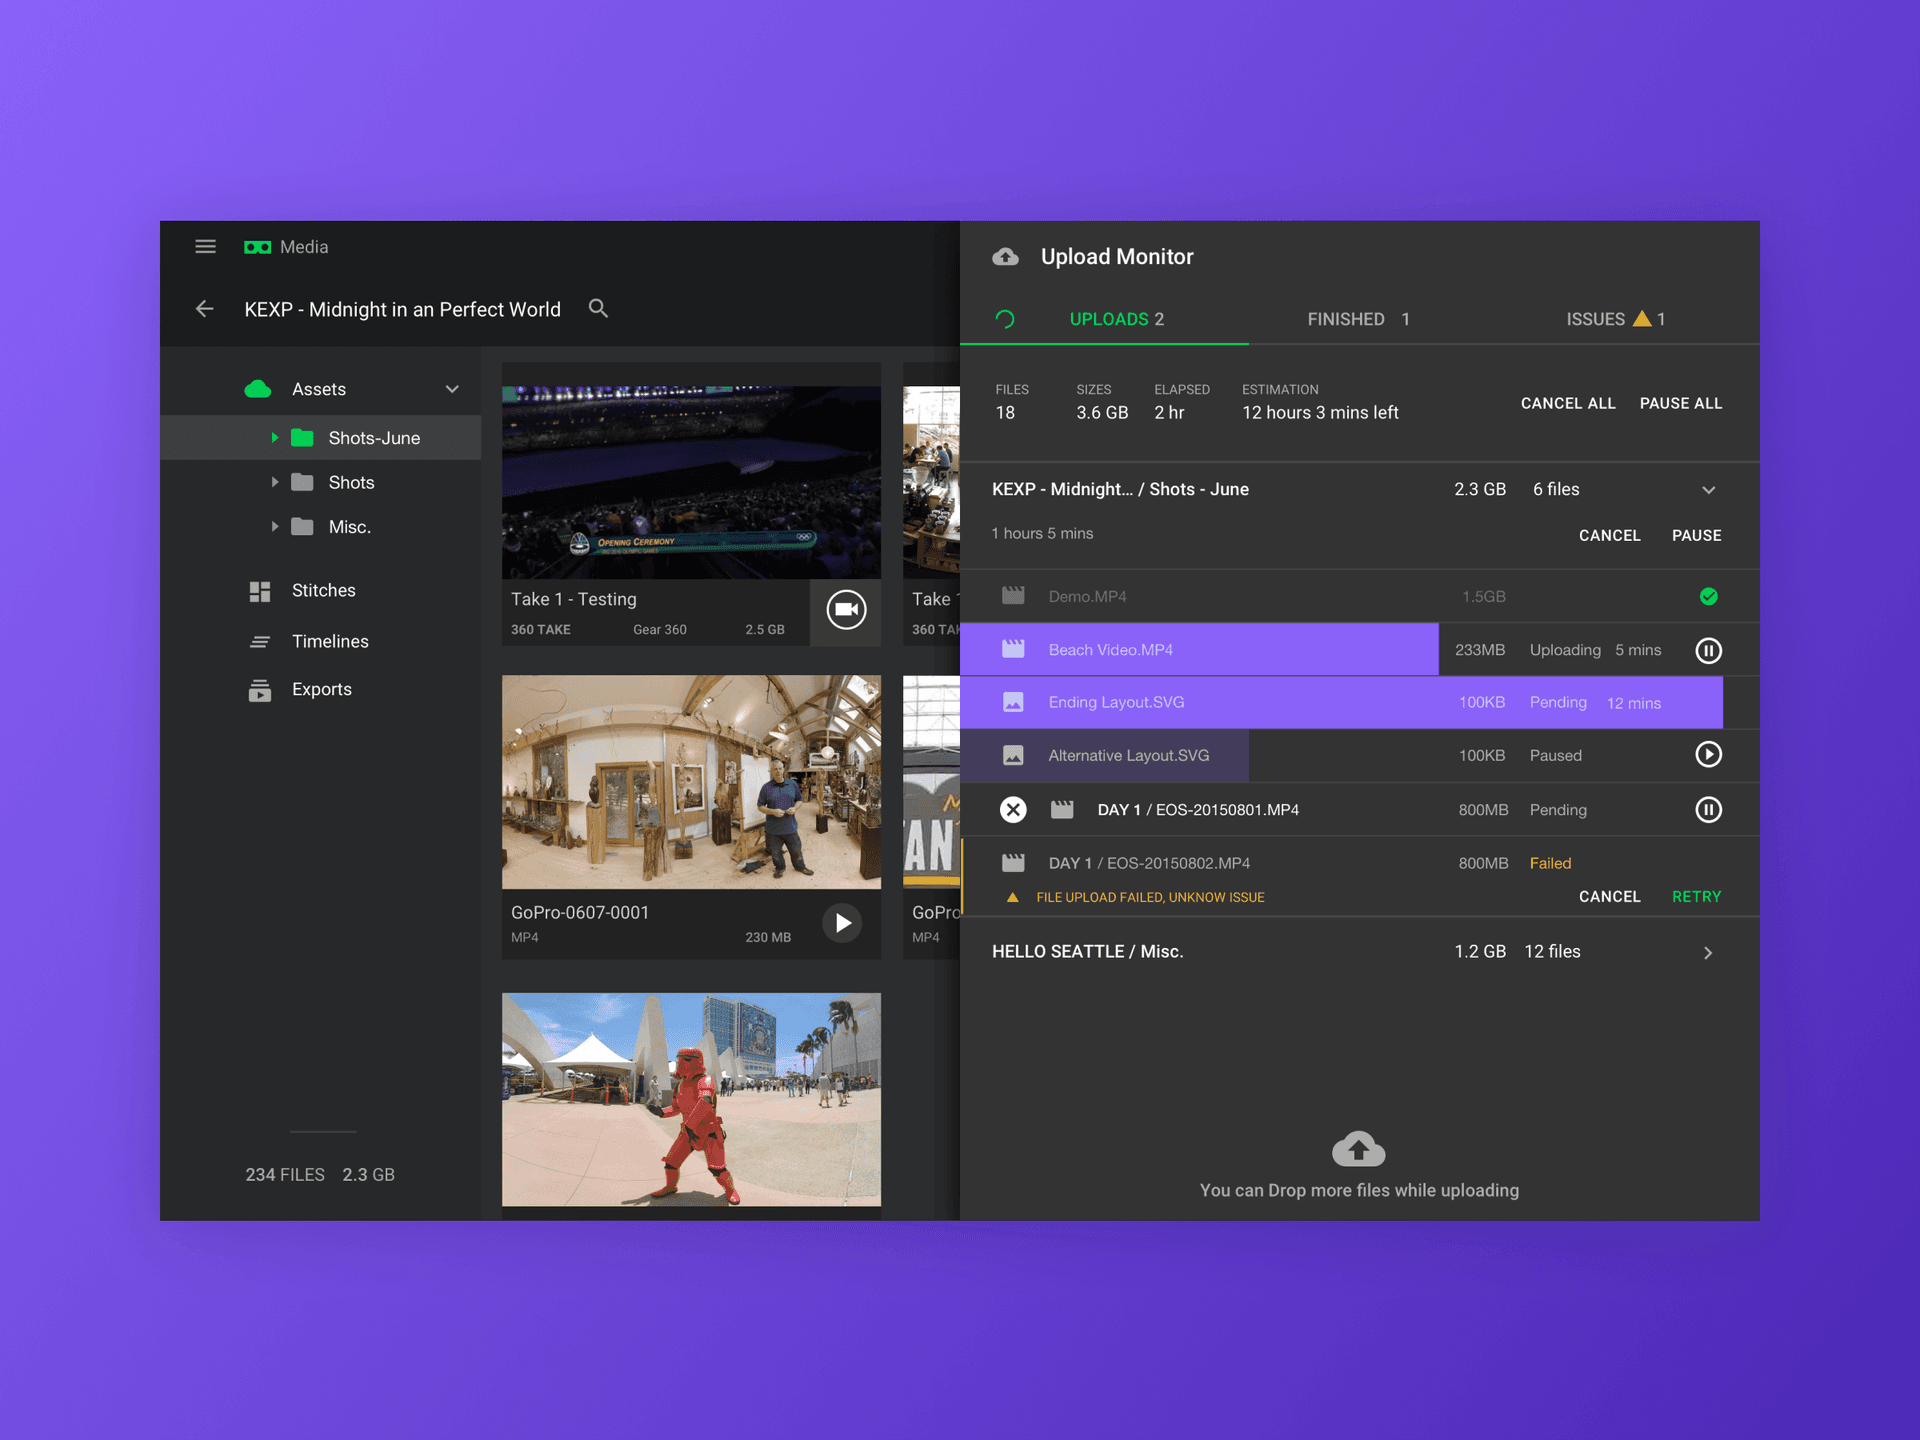Image resolution: width=1920 pixels, height=1440 pixels.
Task: Expand the Shots folder tree arrow
Action: pyautogui.click(x=275, y=482)
